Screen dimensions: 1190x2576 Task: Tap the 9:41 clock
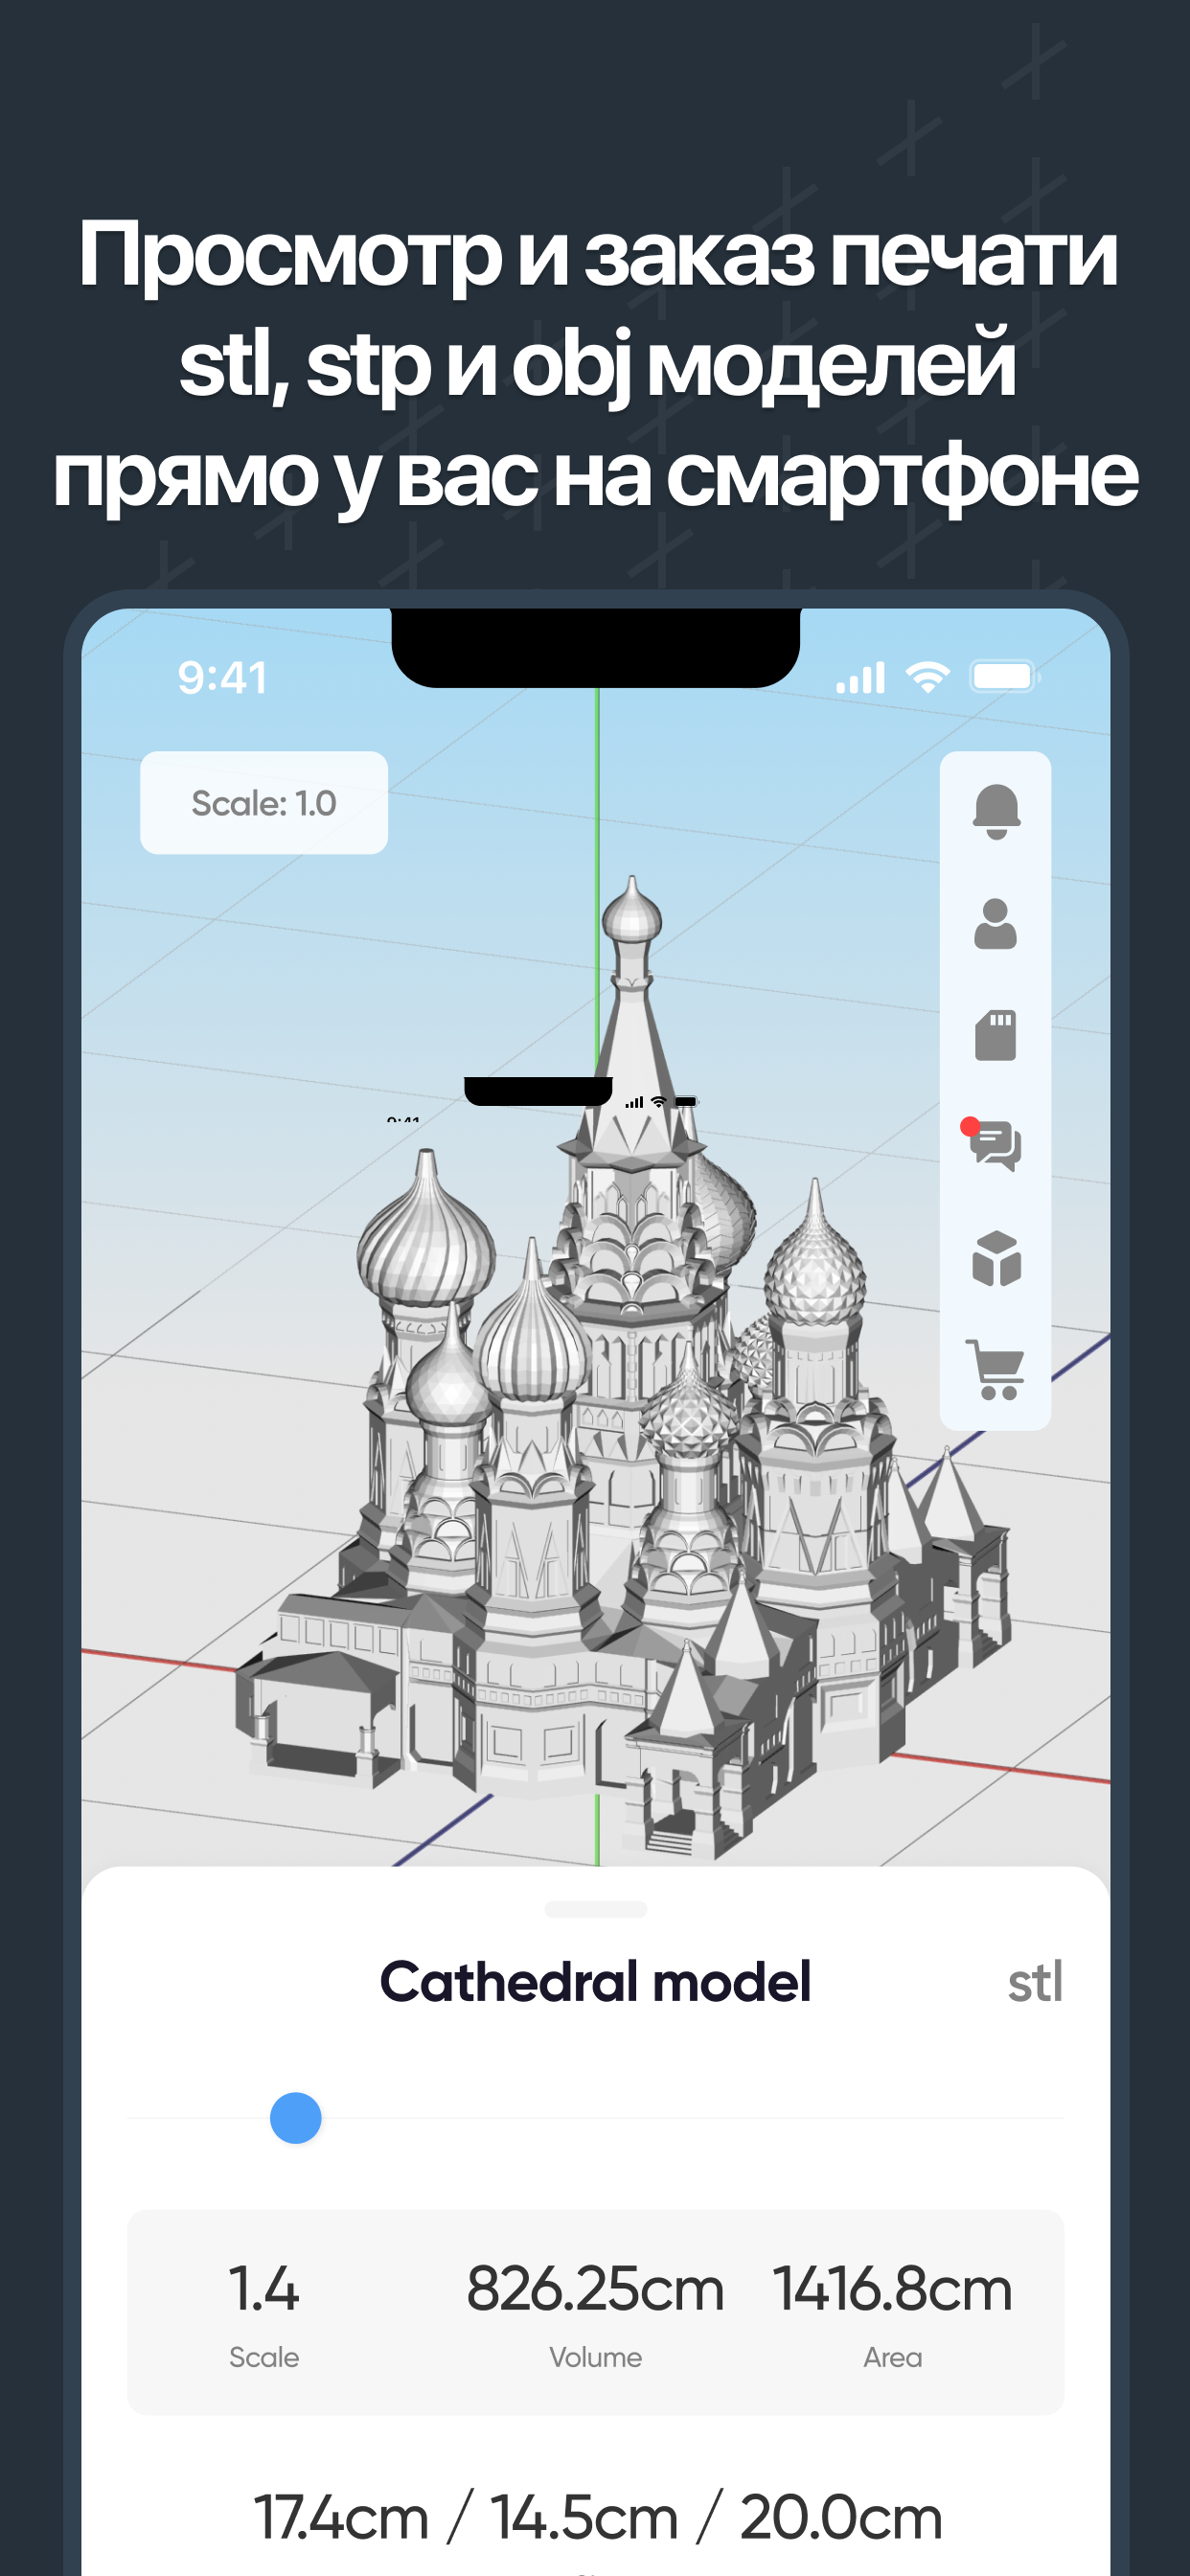pyautogui.click(x=222, y=678)
